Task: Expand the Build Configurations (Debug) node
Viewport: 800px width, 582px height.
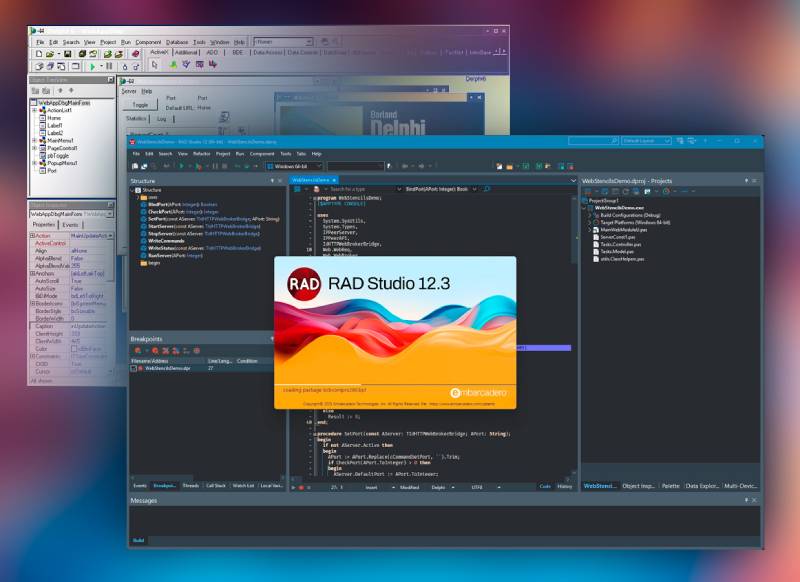Action: [590, 215]
